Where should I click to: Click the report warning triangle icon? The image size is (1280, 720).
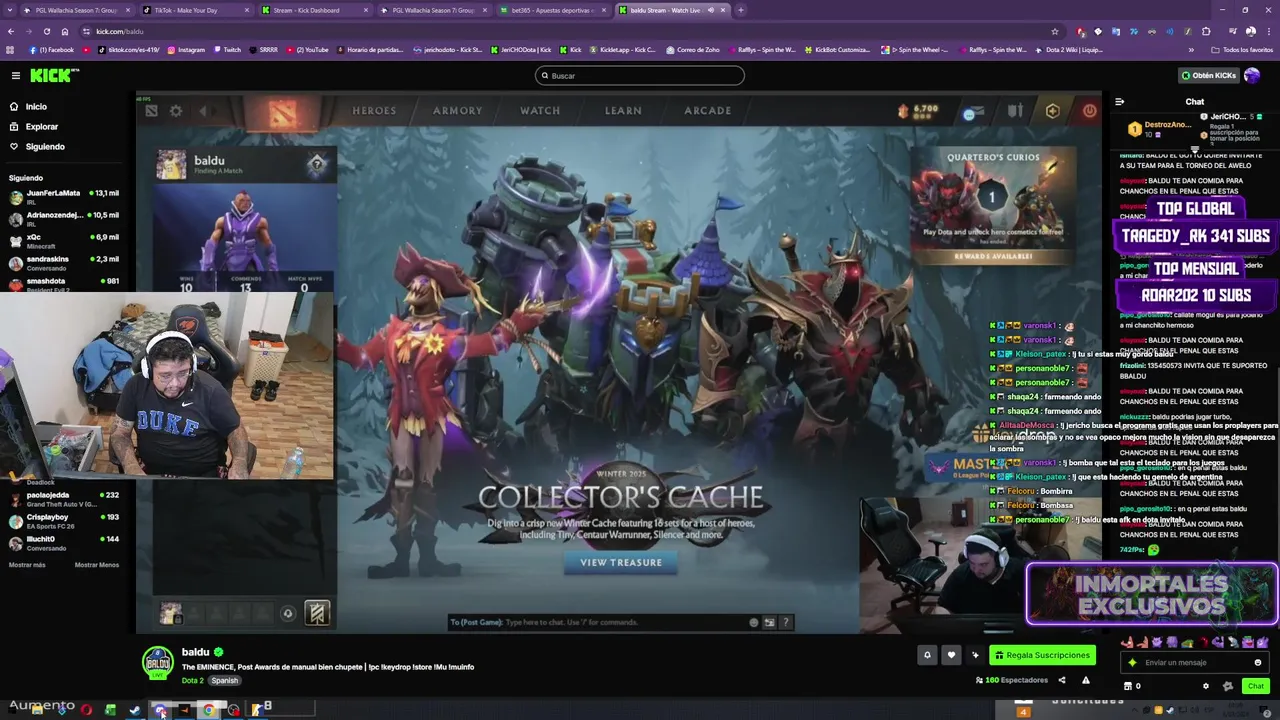(x=1086, y=680)
